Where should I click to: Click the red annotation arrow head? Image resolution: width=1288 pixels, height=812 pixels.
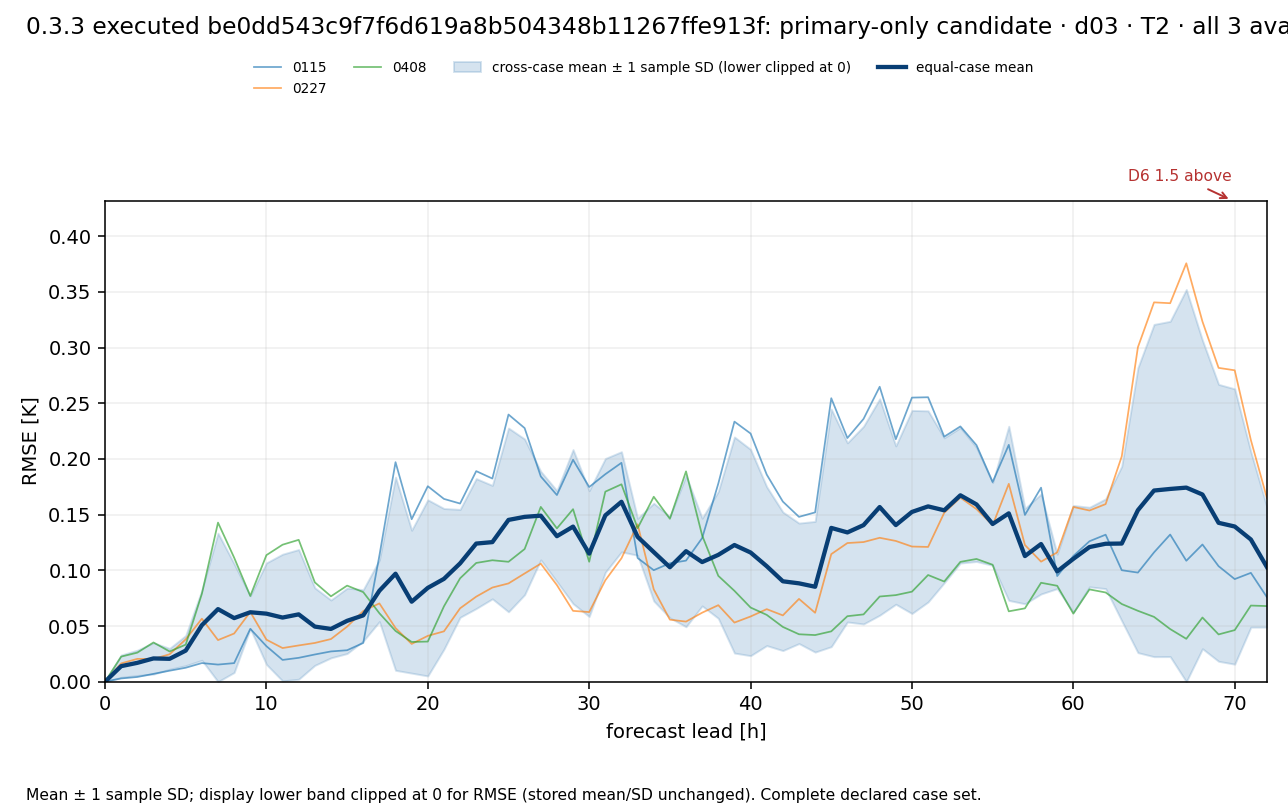[x=1223, y=196]
